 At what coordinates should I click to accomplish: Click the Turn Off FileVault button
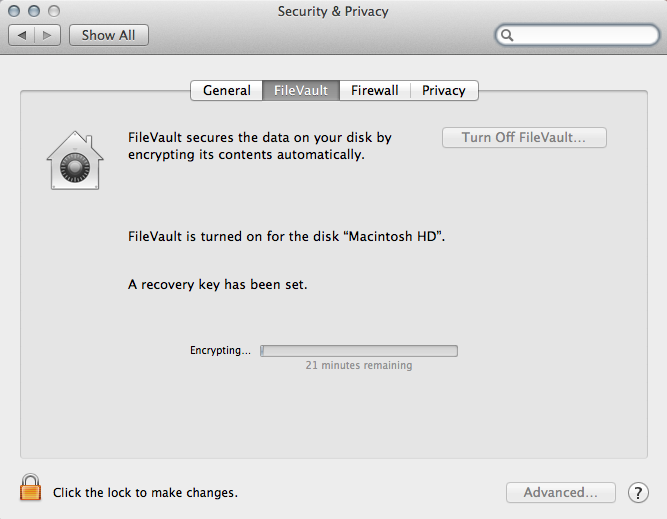coord(524,138)
